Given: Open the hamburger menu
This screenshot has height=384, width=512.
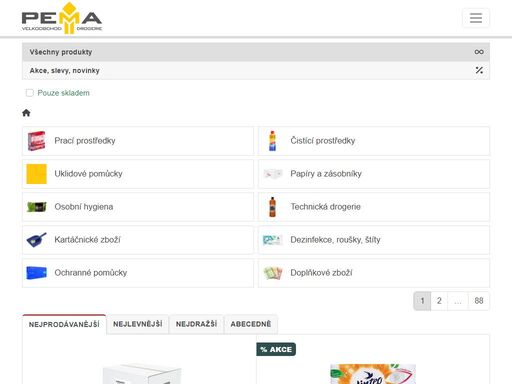Looking at the screenshot, I should pyautogui.click(x=476, y=18).
